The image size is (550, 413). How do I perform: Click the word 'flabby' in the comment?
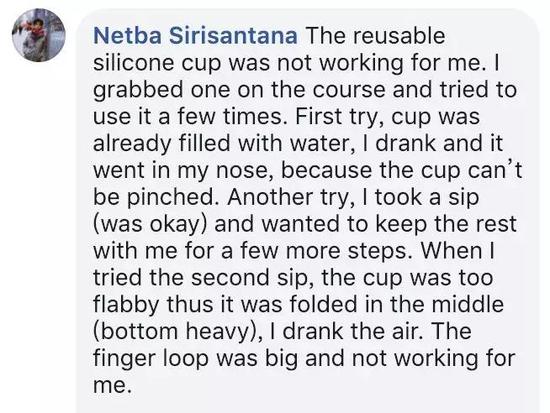click(x=126, y=305)
